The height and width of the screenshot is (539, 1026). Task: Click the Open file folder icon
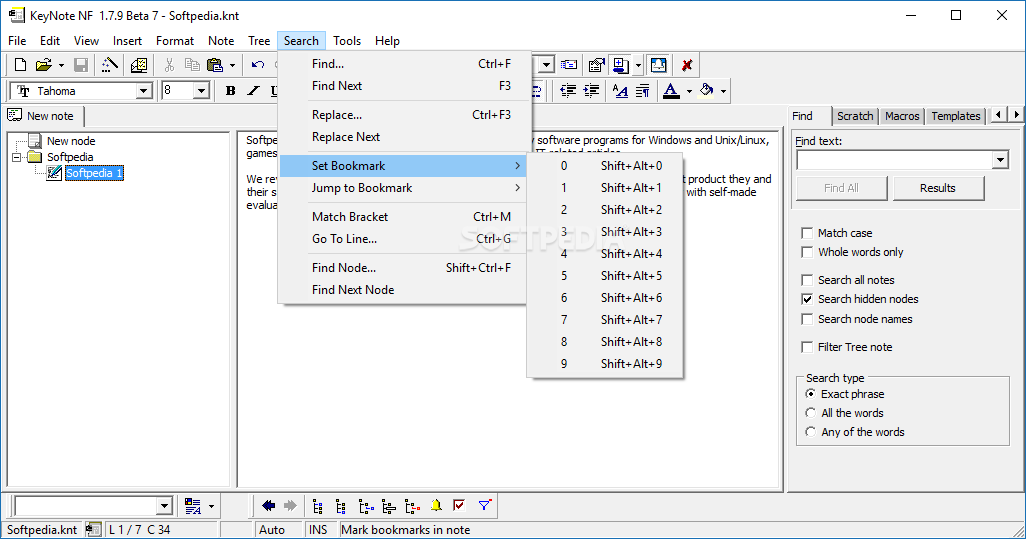click(x=43, y=65)
